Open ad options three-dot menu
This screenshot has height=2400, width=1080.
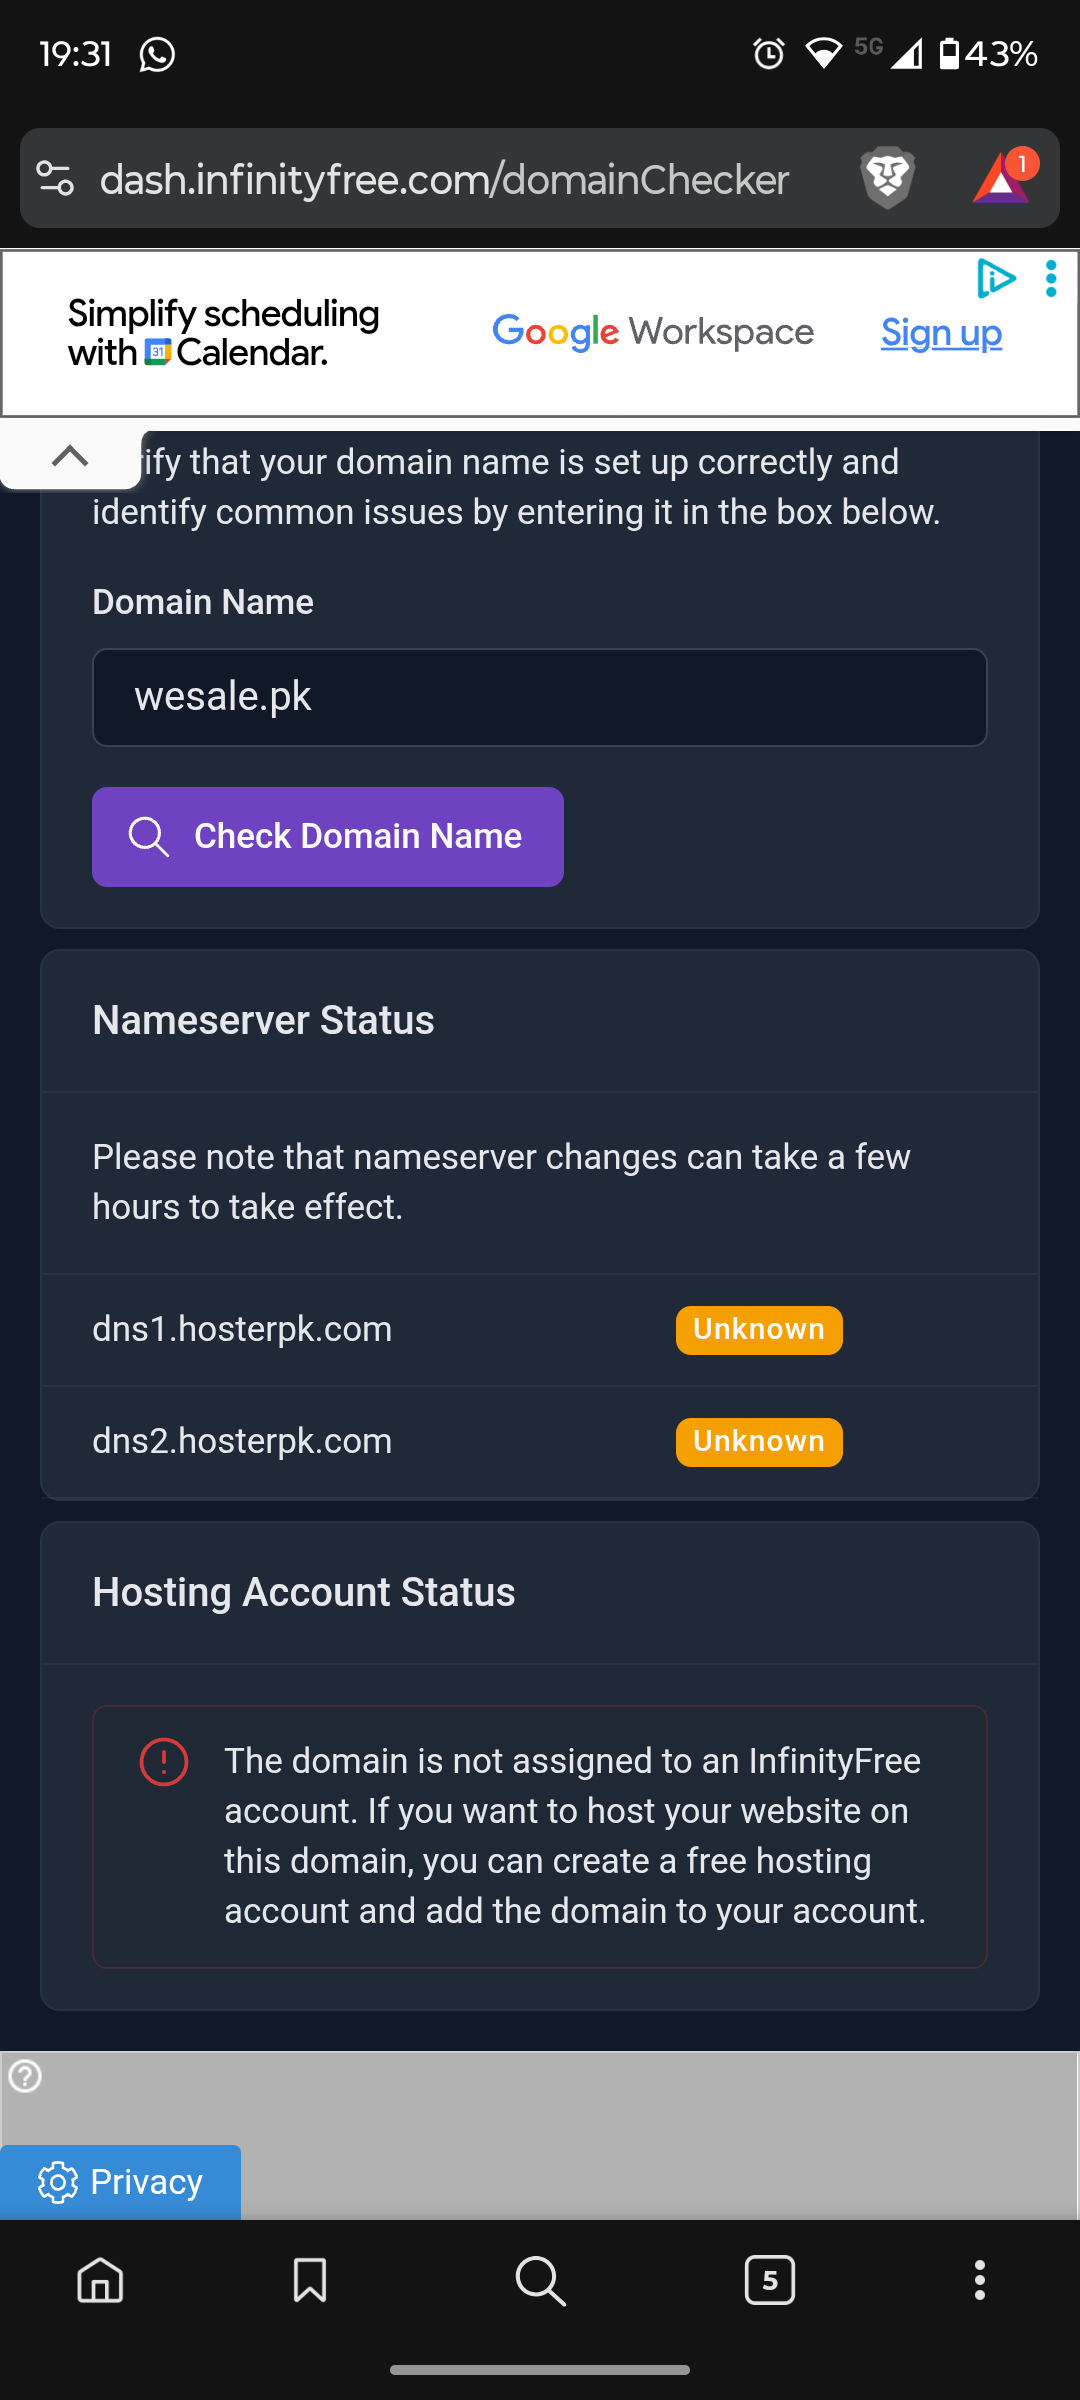[1051, 279]
